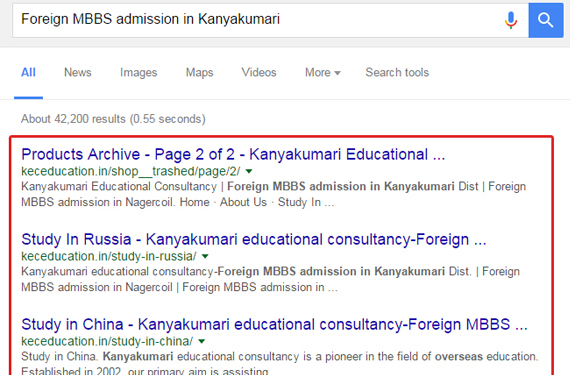Image resolution: width=570 pixels, height=375 pixels.
Task: Click the voice search microphone icon
Action: point(511,20)
